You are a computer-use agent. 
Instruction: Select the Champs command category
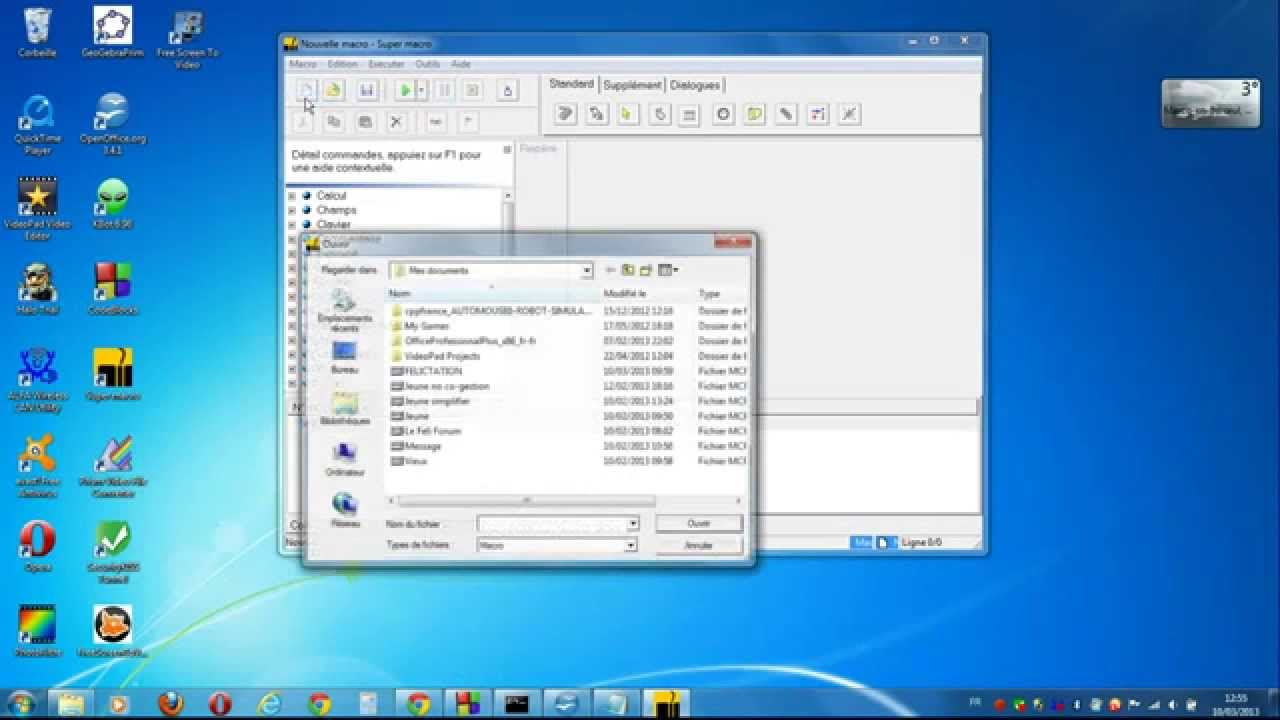336,210
